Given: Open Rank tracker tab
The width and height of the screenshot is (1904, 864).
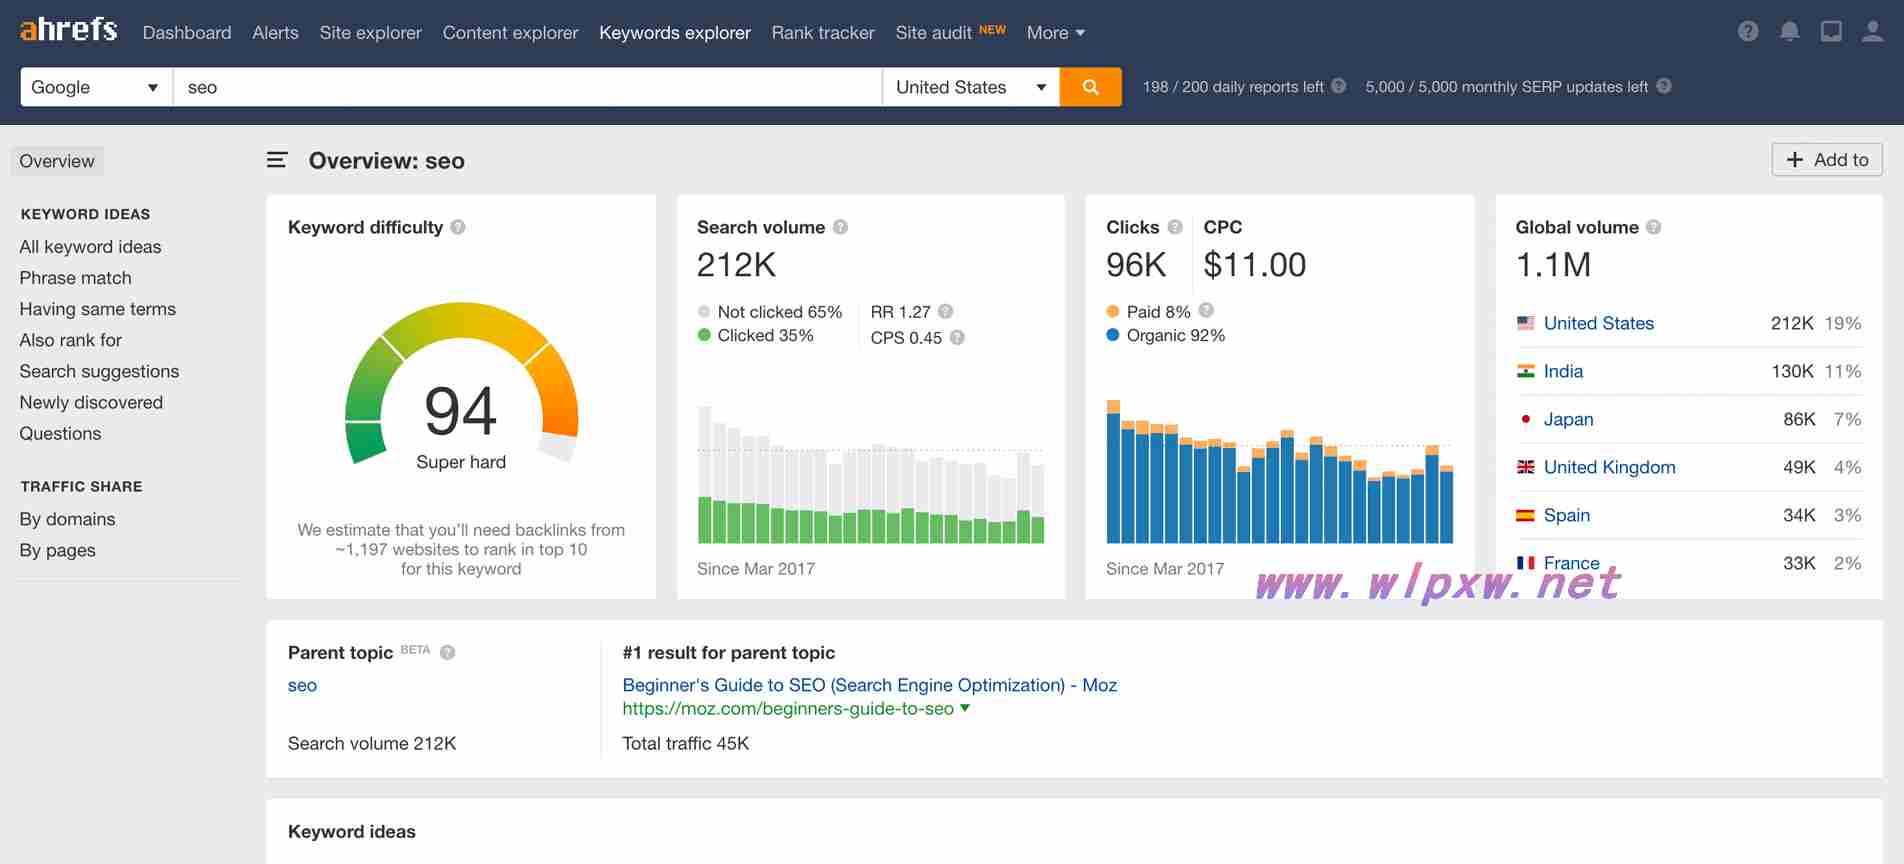Looking at the screenshot, I should tap(823, 32).
